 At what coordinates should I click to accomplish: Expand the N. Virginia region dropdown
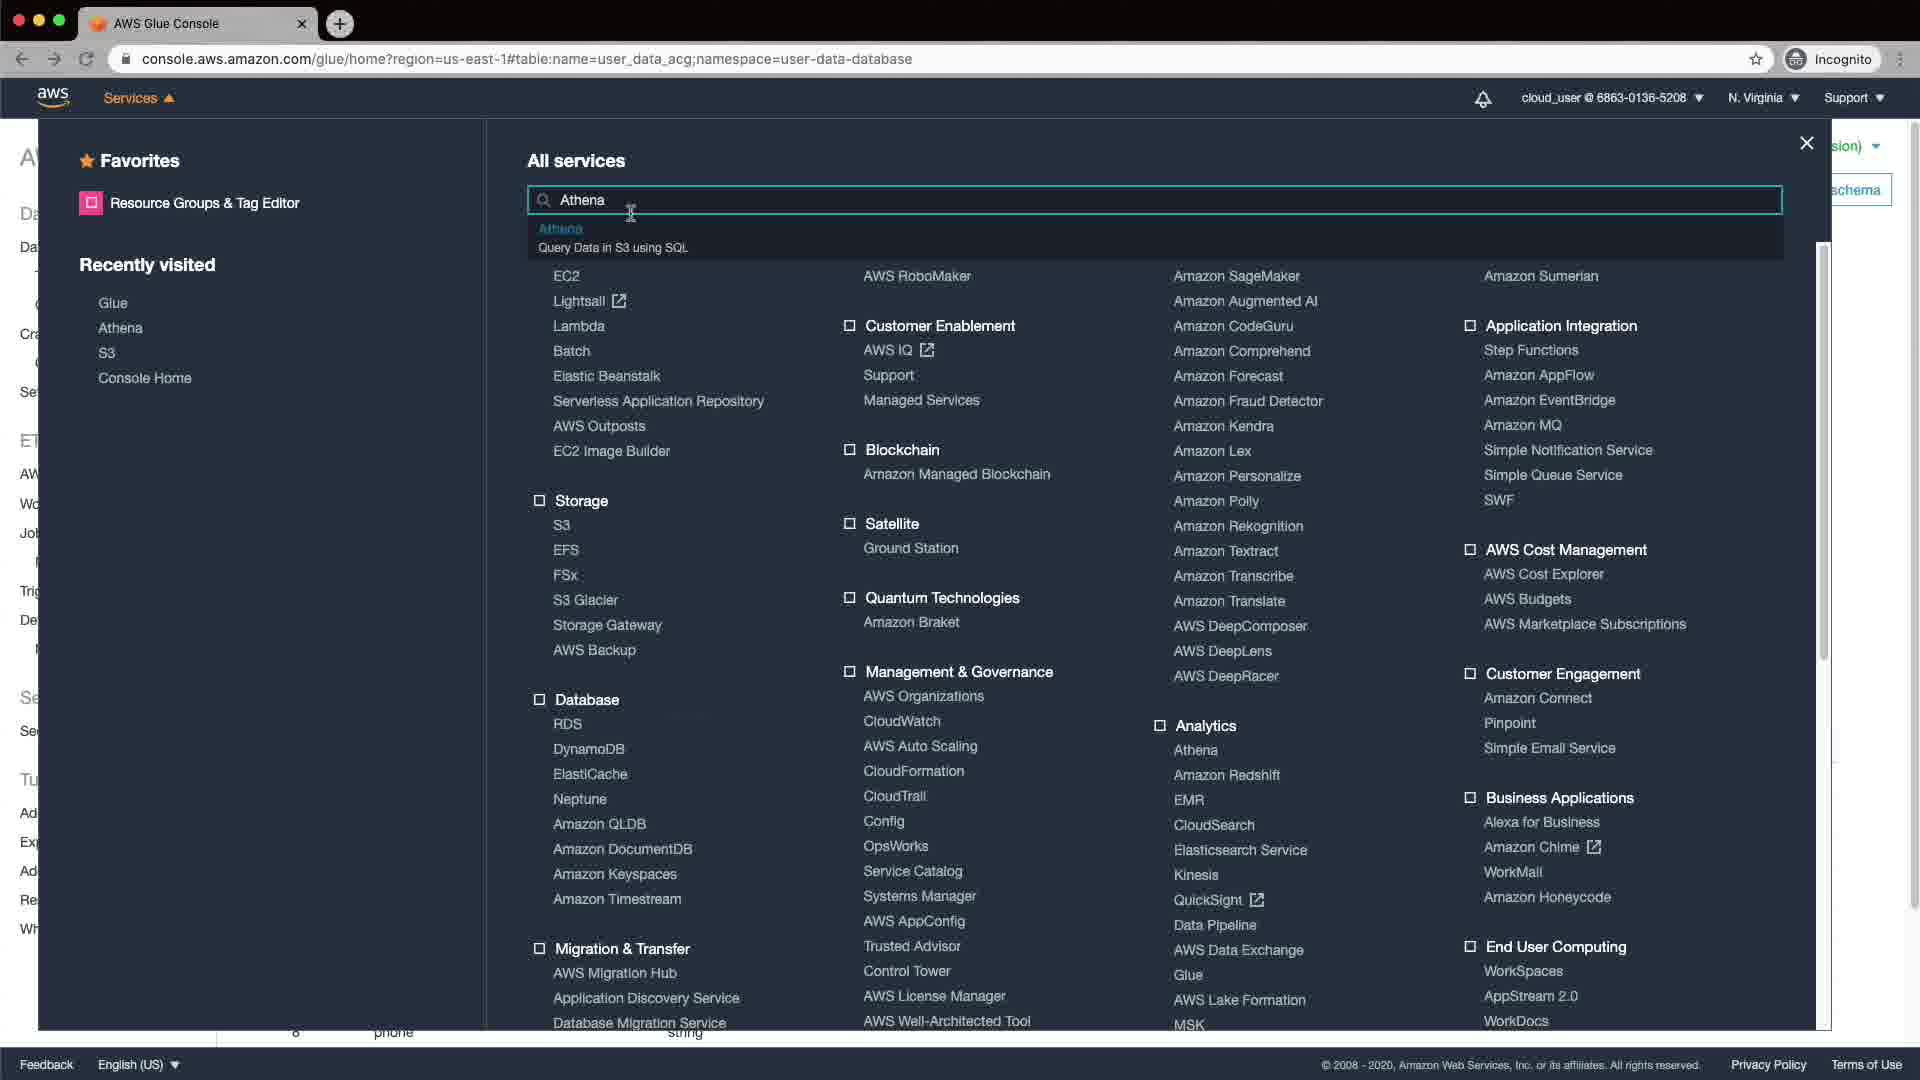1763,98
